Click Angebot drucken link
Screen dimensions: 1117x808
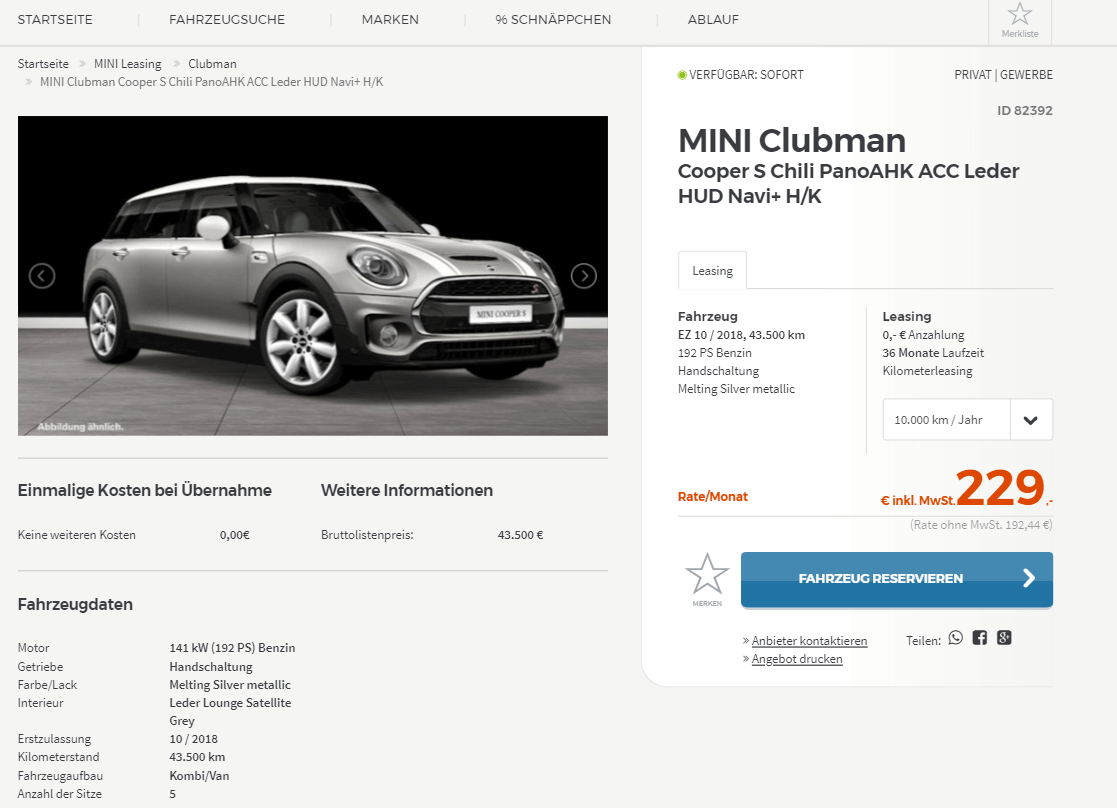point(797,659)
